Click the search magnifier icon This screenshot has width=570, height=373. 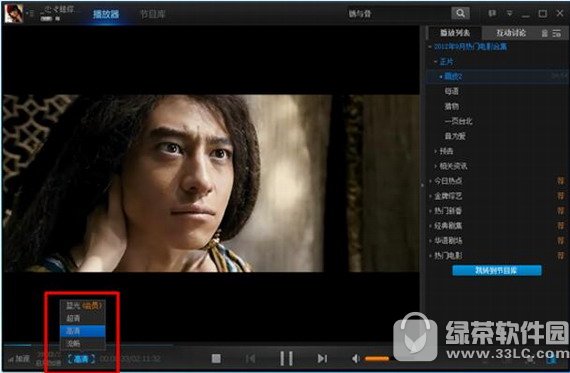pos(460,13)
